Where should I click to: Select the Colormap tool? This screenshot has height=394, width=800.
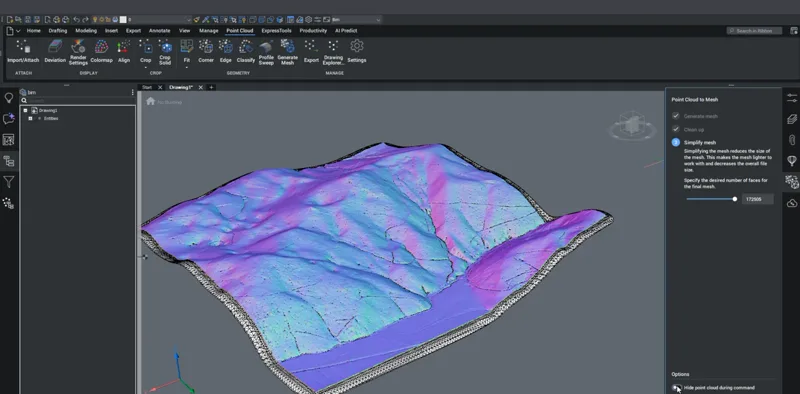[x=102, y=52]
